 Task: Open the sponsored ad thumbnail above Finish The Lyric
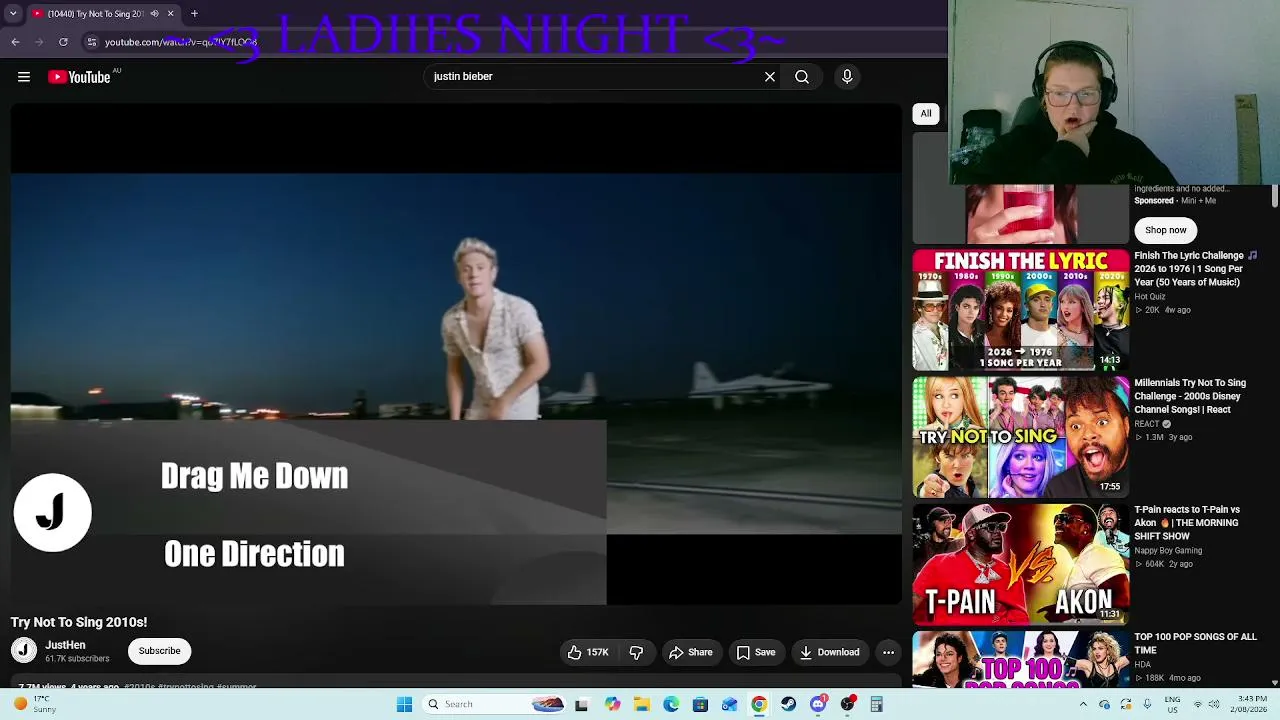[x=1021, y=214]
